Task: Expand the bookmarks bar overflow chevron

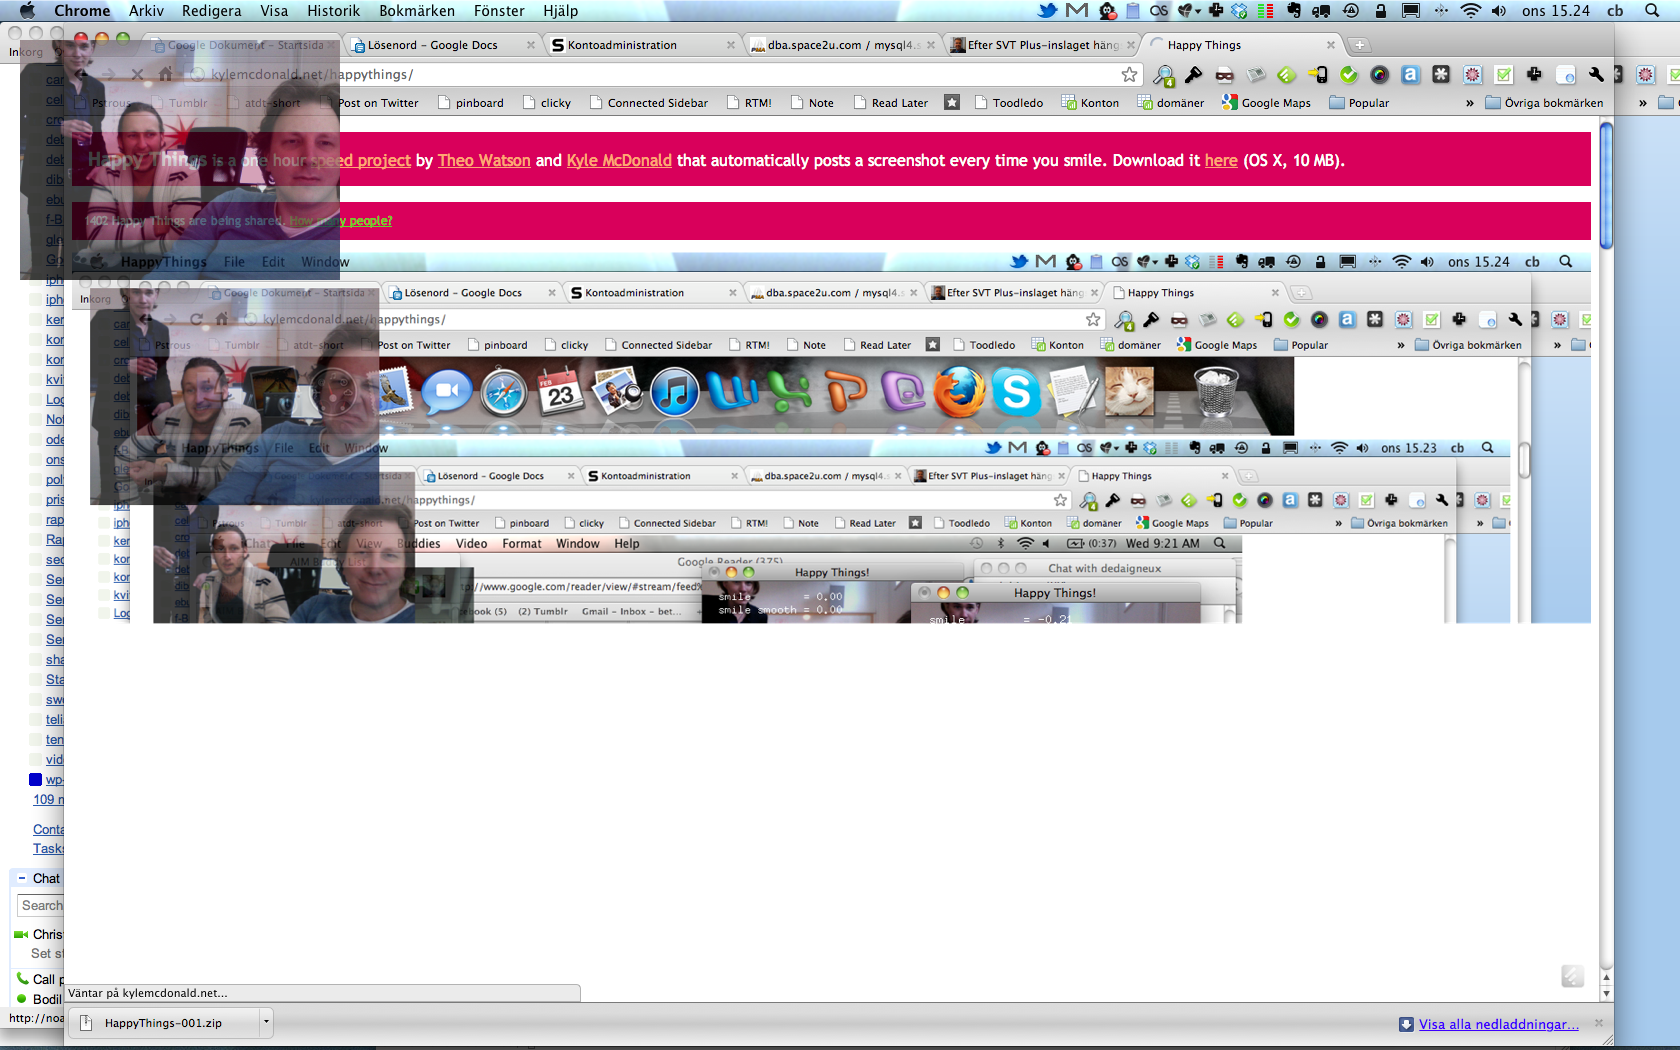Action: tap(1469, 103)
